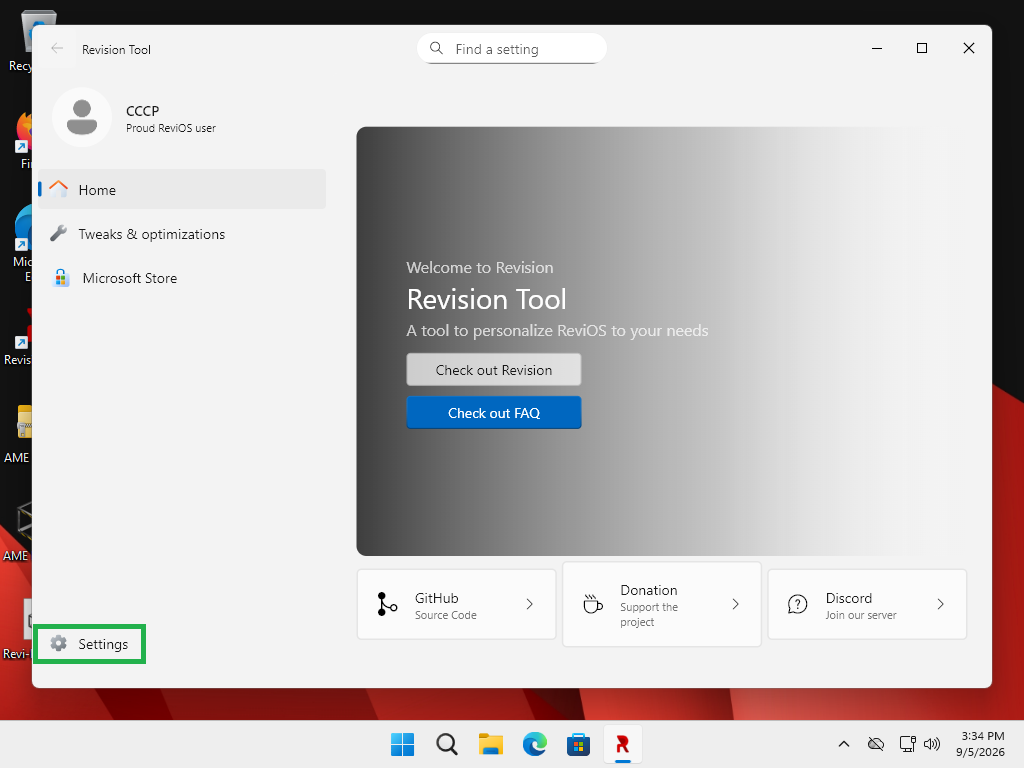The height and width of the screenshot is (768, 1024).
Task: Close the Revision Tool window
Action: (969, 48)
